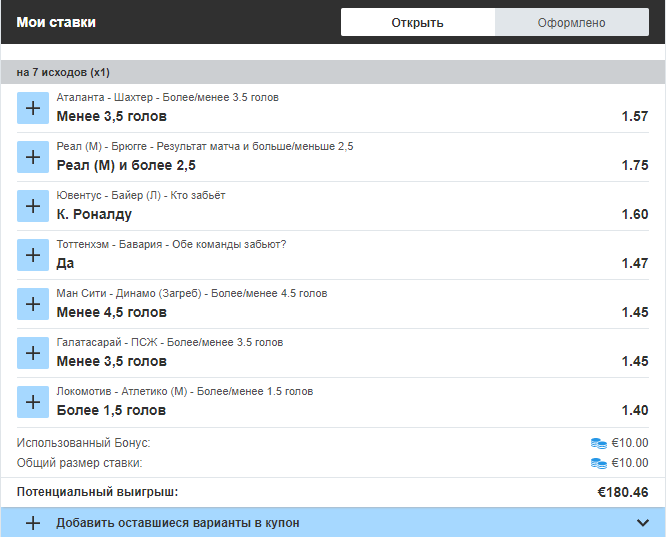Click the €180.46 potential winnings
Image resolution: width=666 pixels, height=537 pixels.
[x=623, y=492]
